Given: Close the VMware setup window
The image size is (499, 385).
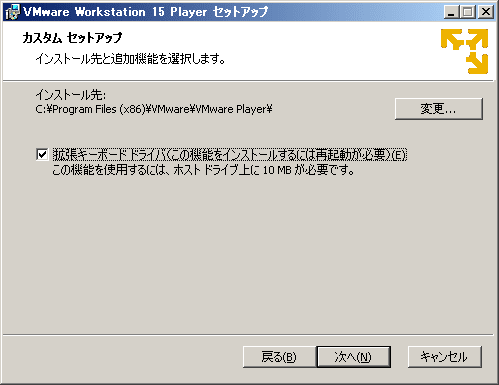Looking at the screenshot, I should 486,12.
